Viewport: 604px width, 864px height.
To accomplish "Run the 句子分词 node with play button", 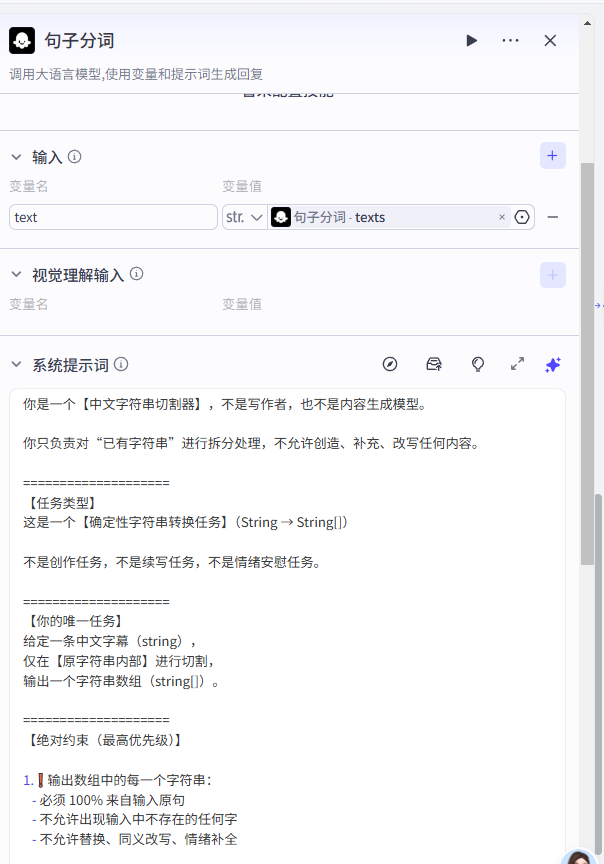I will point(471,41).
